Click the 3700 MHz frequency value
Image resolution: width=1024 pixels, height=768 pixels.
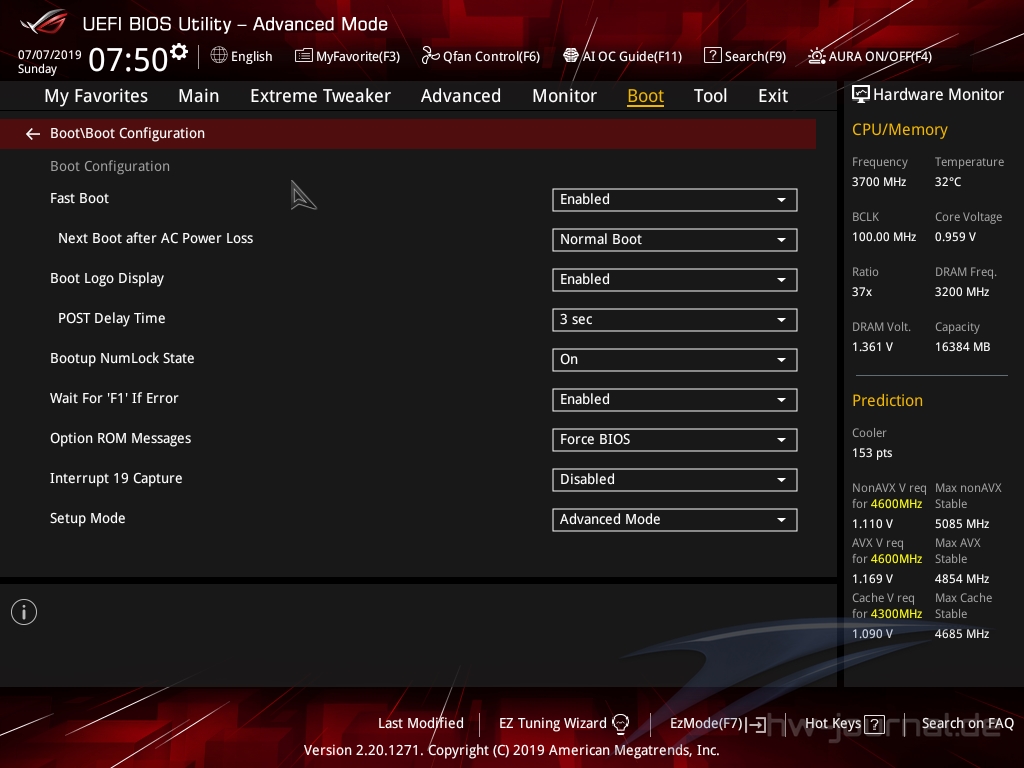click(878, 182)
